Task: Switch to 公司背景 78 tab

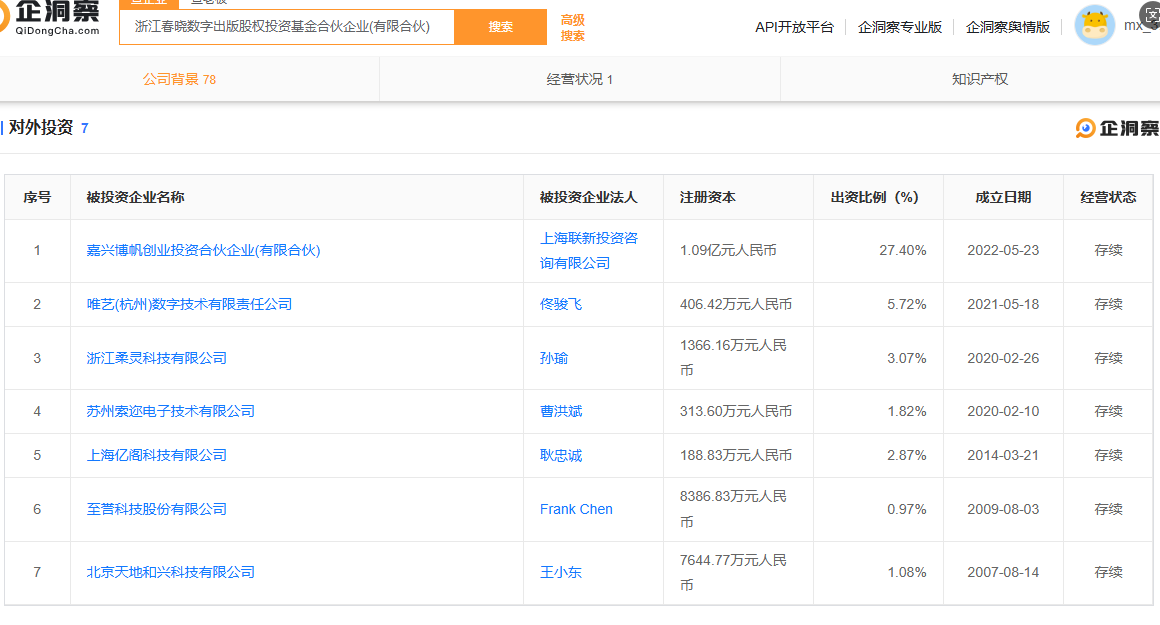Action: [179, 79]
